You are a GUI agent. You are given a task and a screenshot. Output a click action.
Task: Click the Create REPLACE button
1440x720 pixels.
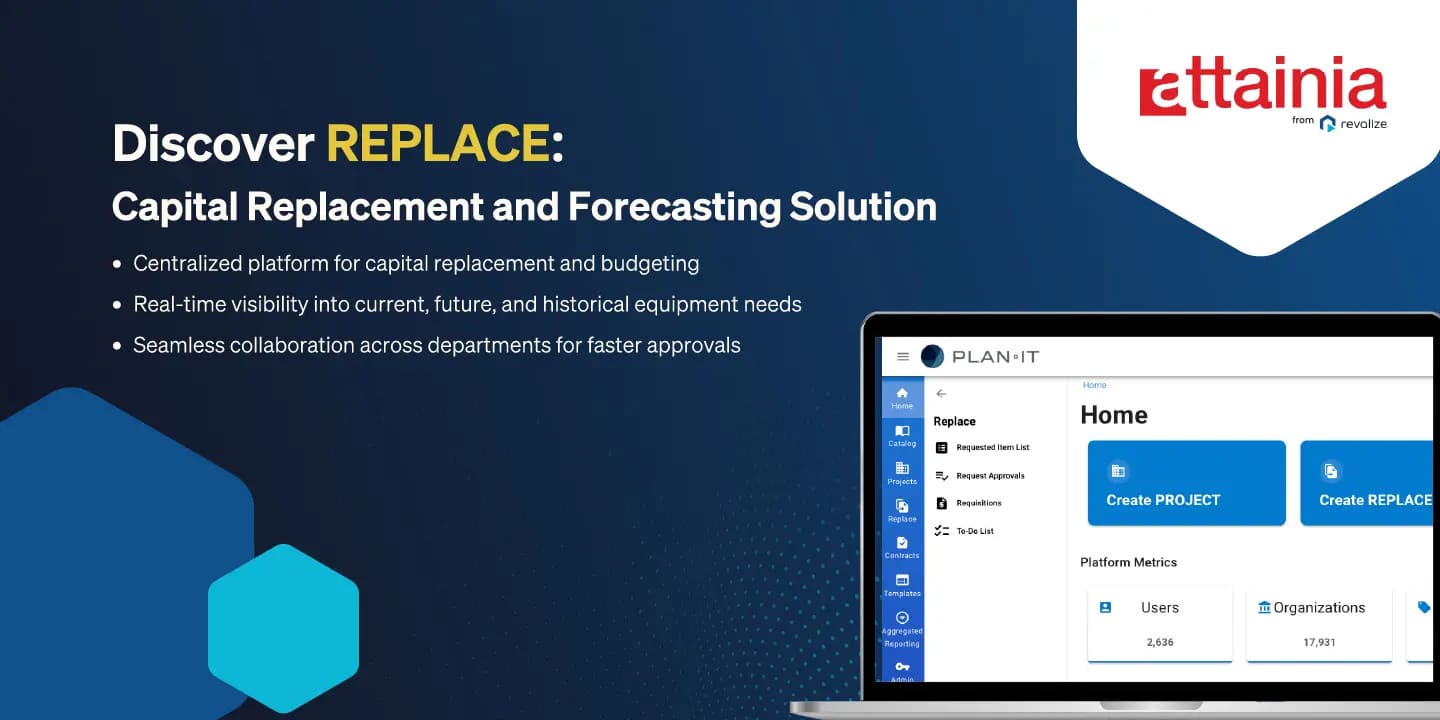click(x=1369, y=483)
